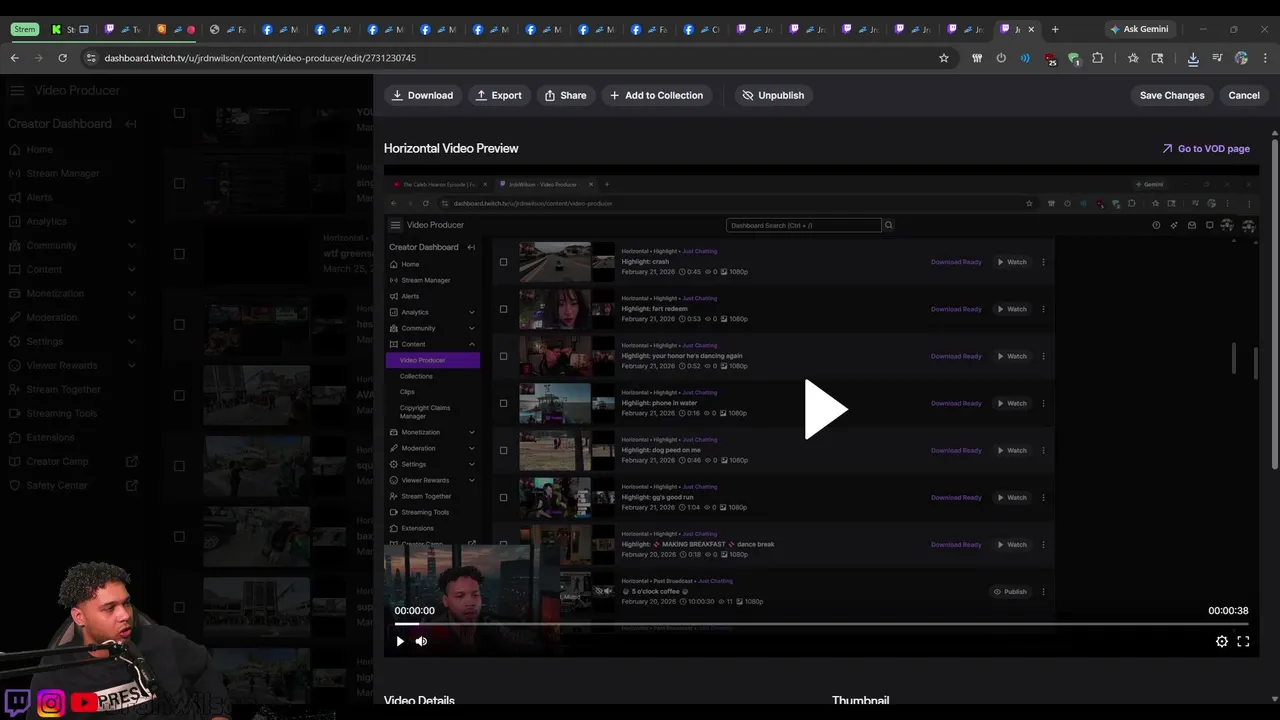Image resolution: width=1280 pixels, height=720 pixels.
Task: Expand the Monetization section chevron
Action: (132, 293)
